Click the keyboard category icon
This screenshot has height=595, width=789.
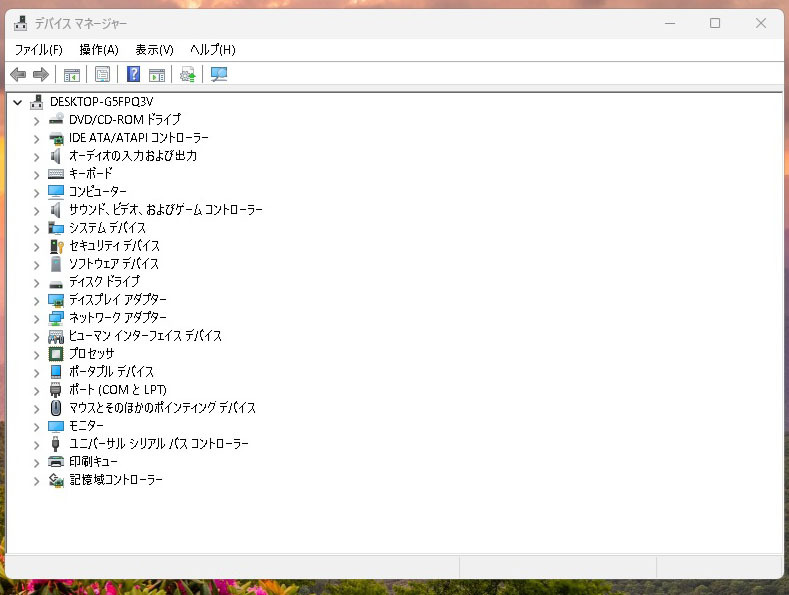pos(56,174)
